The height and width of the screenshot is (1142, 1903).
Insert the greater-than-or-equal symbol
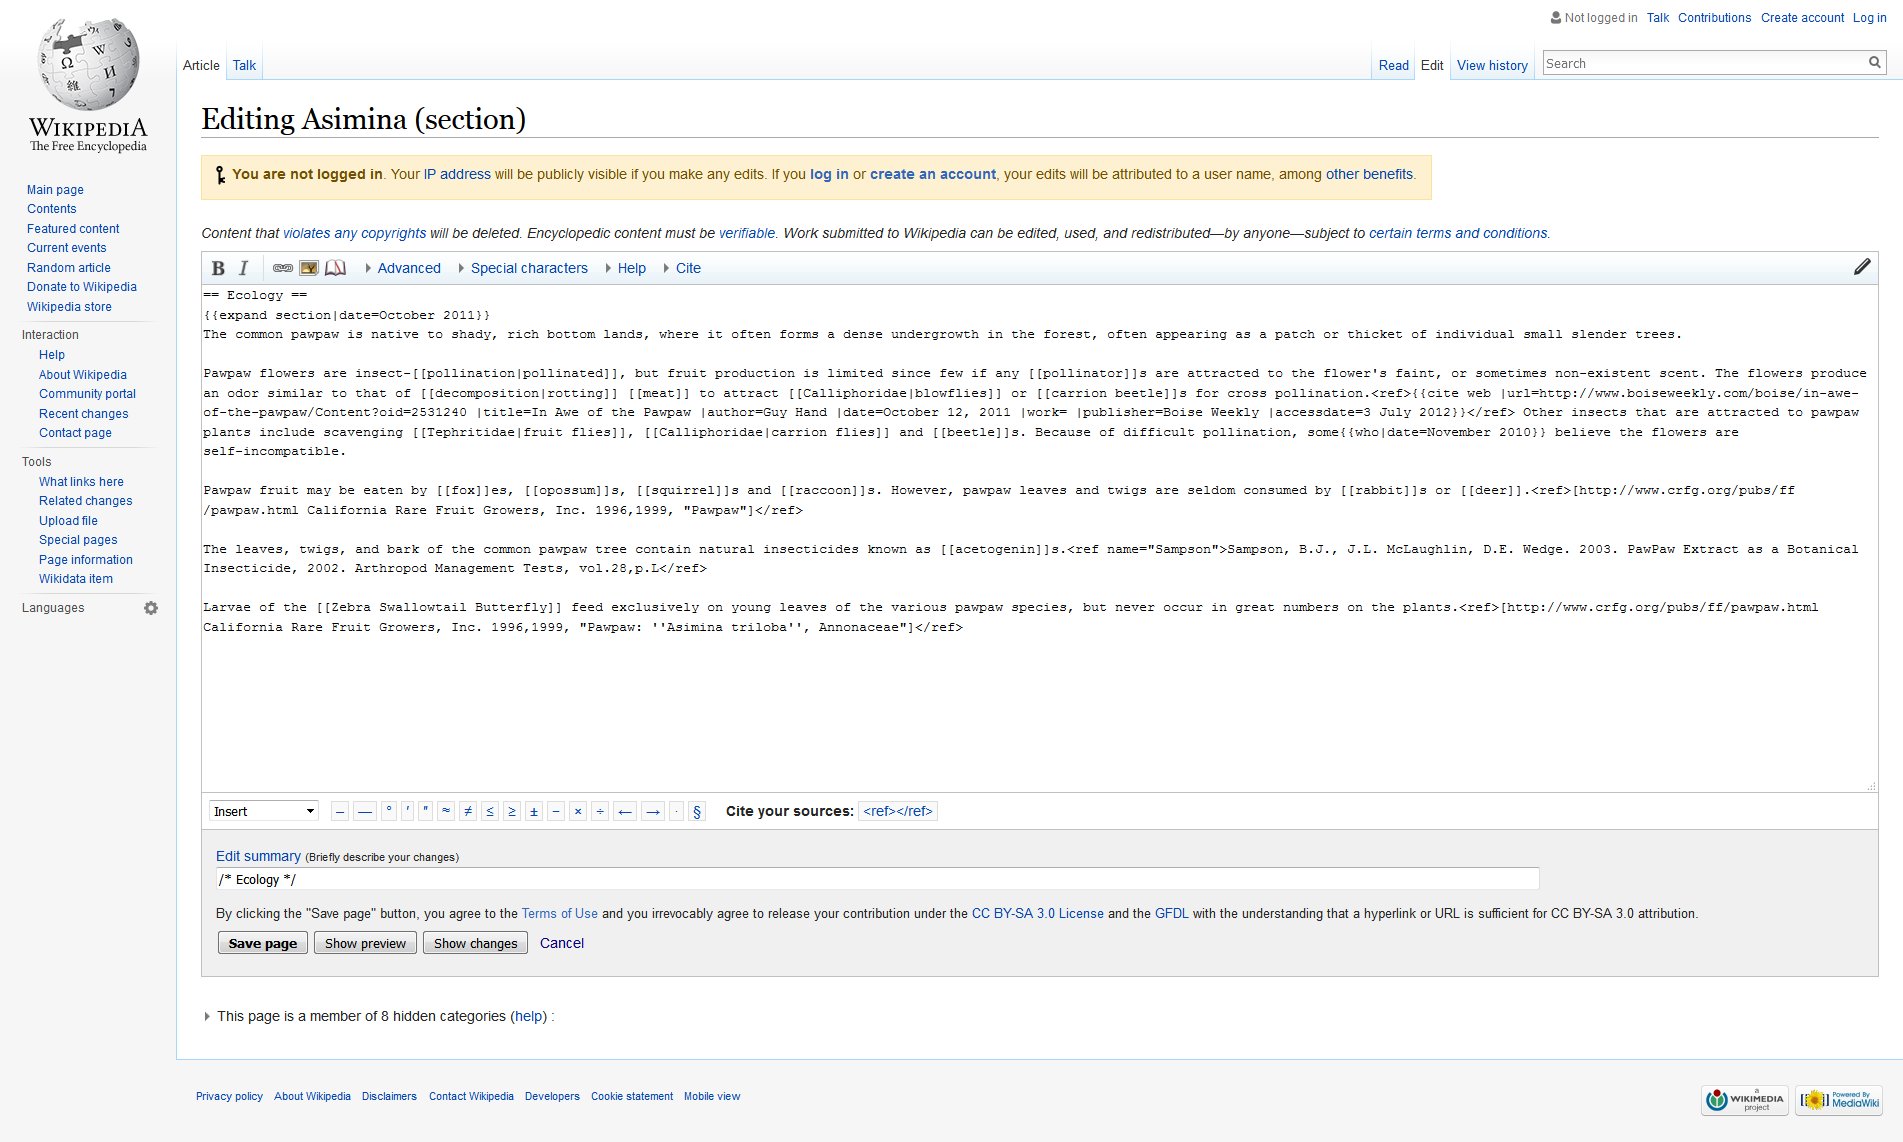[x=512, y=811]
